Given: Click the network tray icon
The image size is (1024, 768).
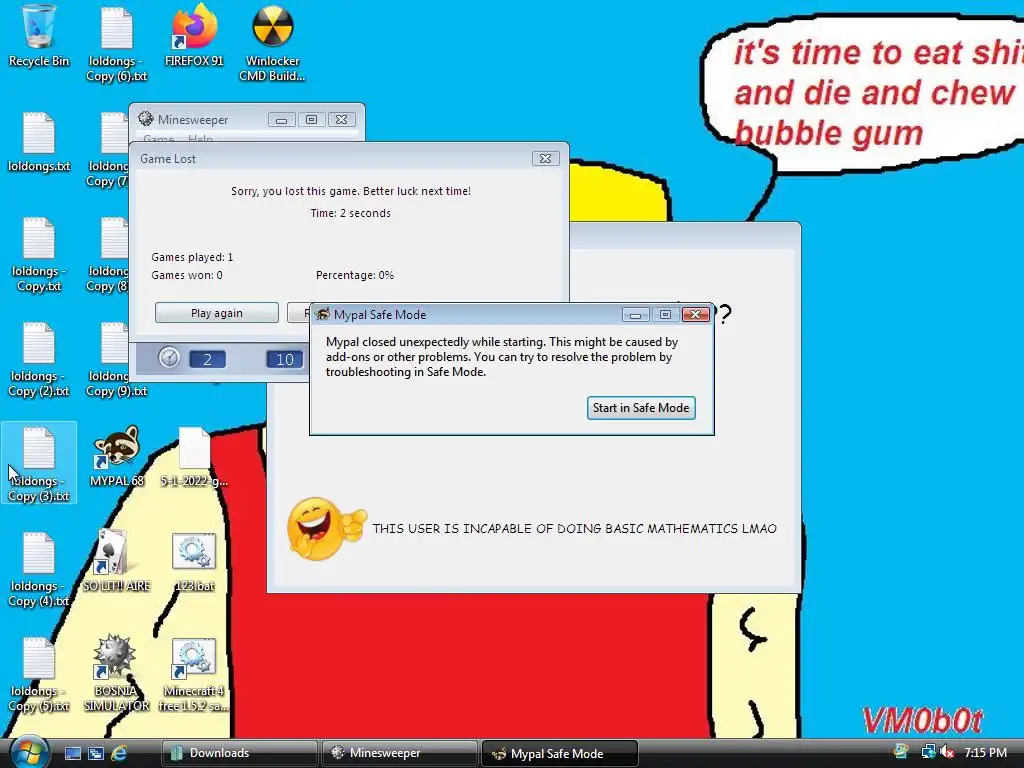Looking at the screenshot, I should [x=927, y=752].
